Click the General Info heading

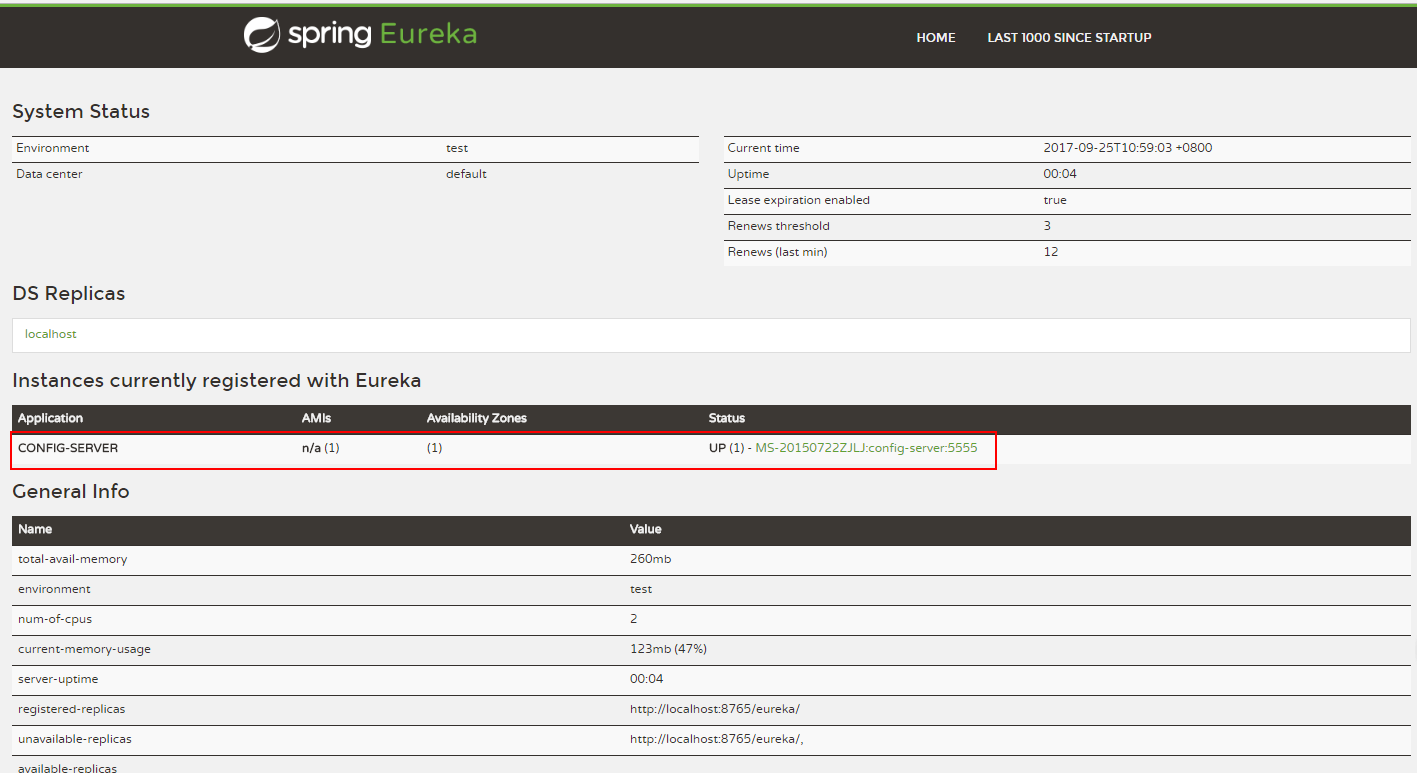pos(71,491)
